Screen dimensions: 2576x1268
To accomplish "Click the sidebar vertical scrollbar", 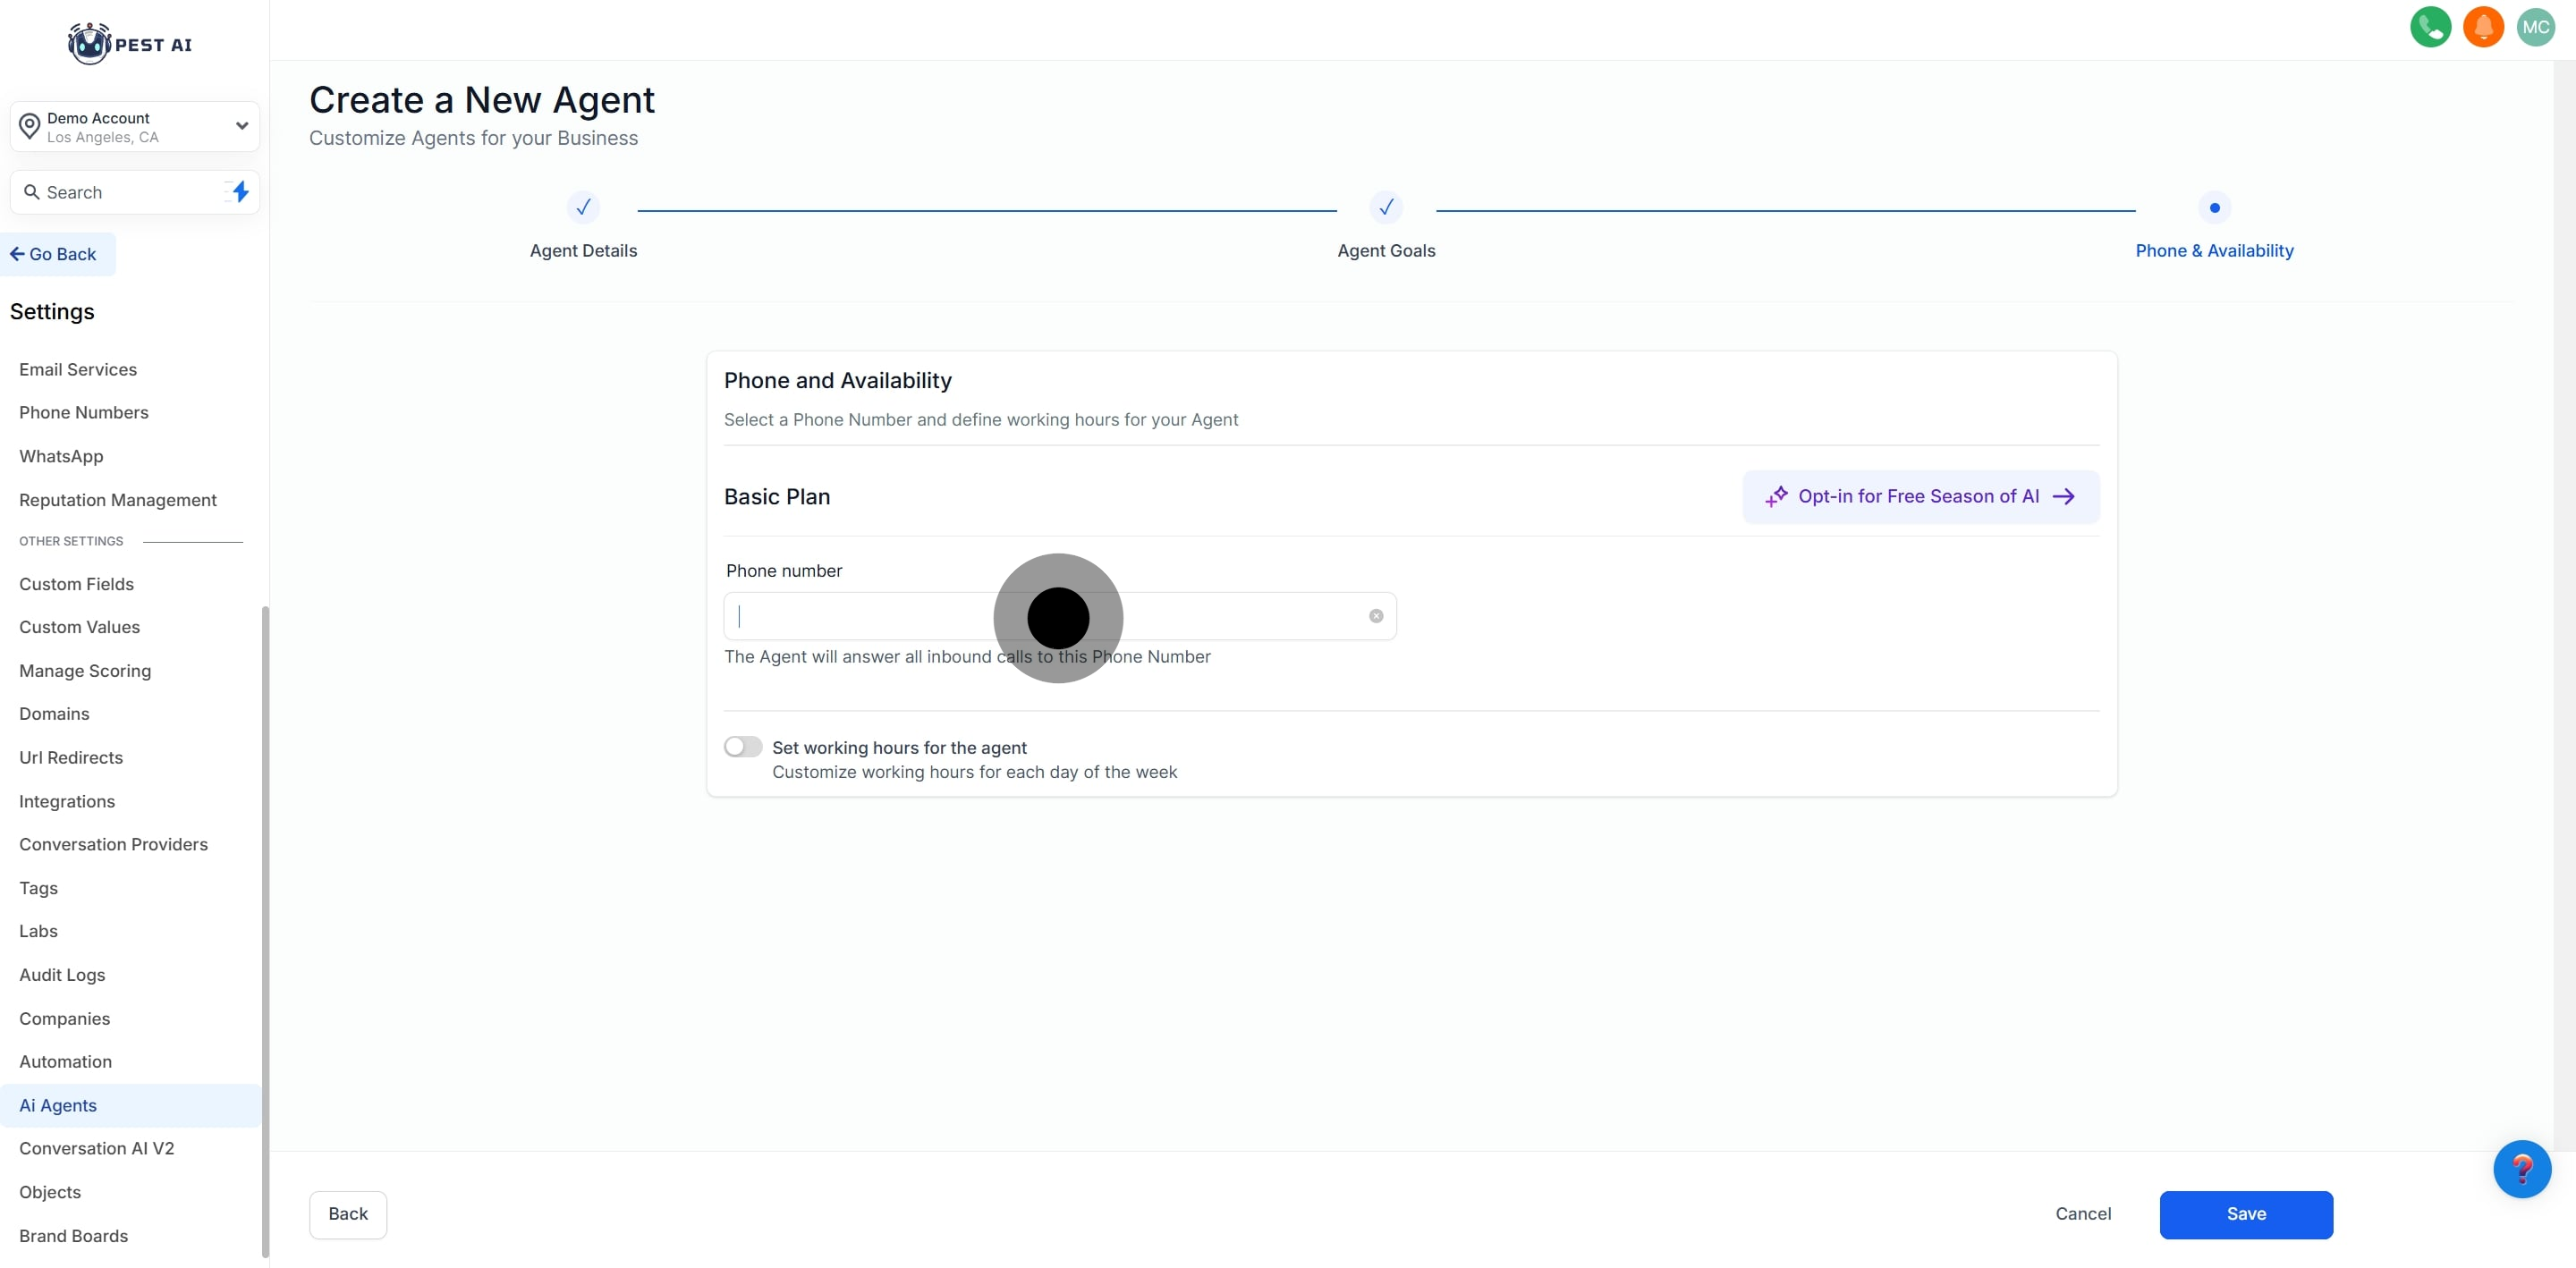I will pyautogui.click(x=265, y=930).
